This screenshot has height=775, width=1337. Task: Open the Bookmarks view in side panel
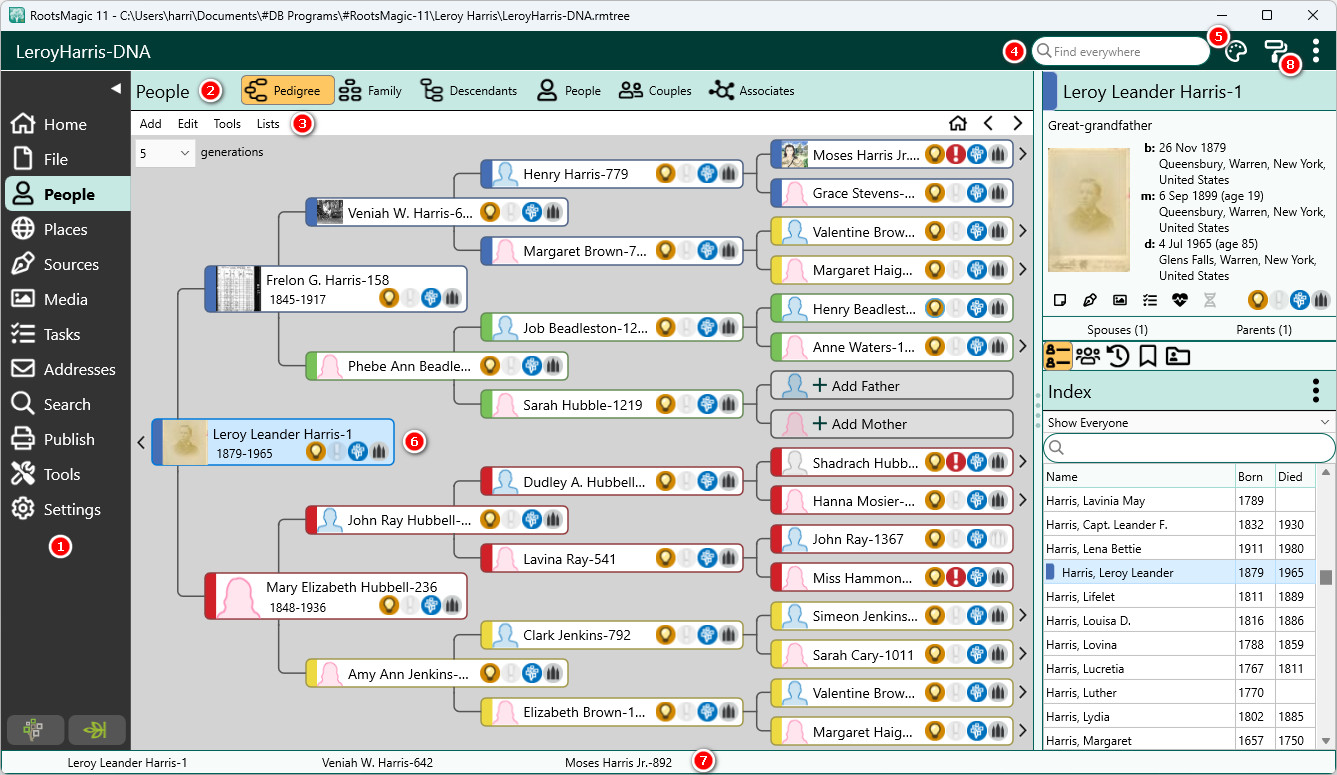point(1148,356)
